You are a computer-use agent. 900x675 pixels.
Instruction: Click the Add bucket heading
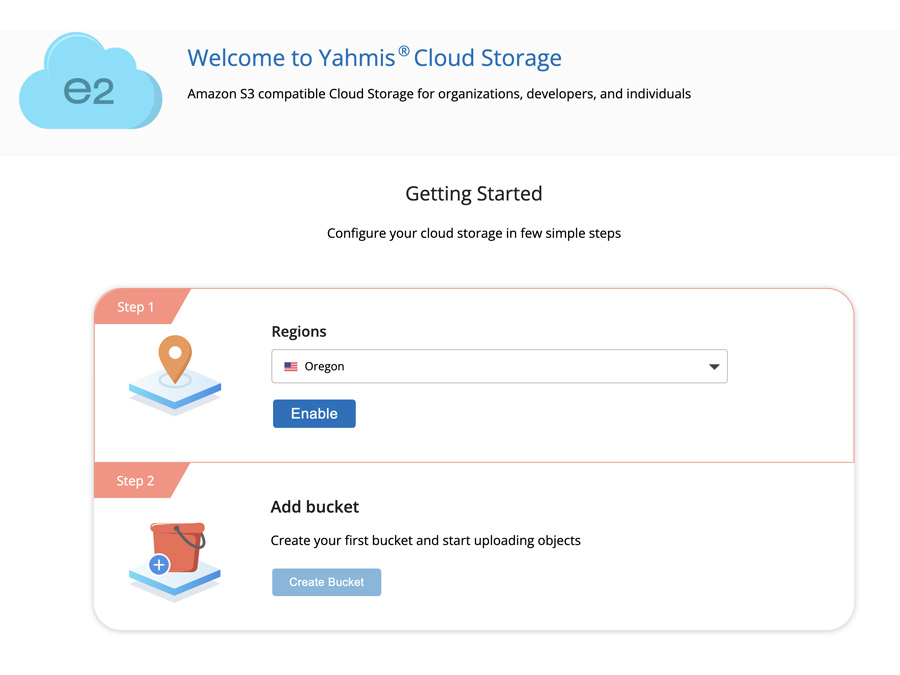(x=315, y=507)
